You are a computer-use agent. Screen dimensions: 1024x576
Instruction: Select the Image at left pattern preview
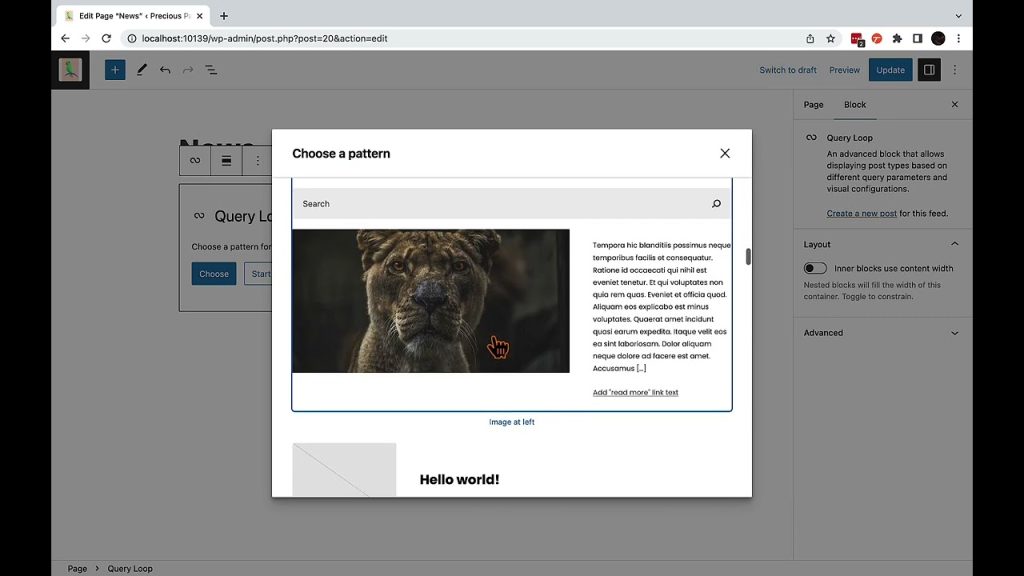(x=511, y=310)
